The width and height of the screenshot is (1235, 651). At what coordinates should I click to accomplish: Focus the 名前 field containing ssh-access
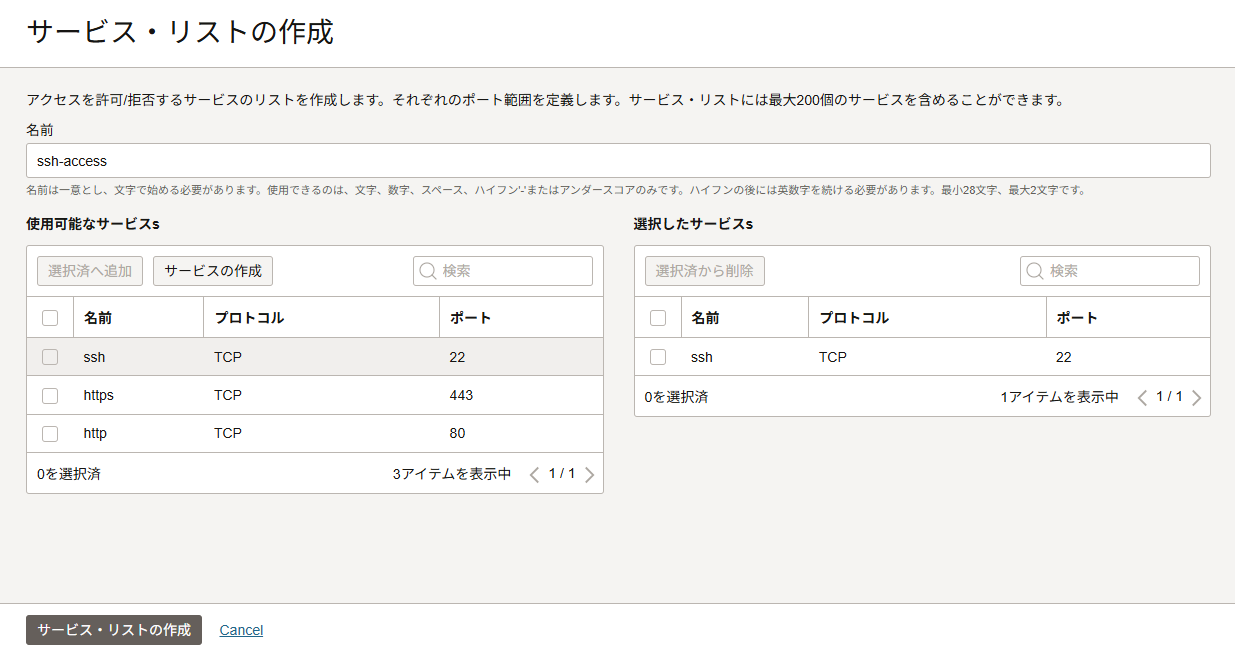[617, 161]
